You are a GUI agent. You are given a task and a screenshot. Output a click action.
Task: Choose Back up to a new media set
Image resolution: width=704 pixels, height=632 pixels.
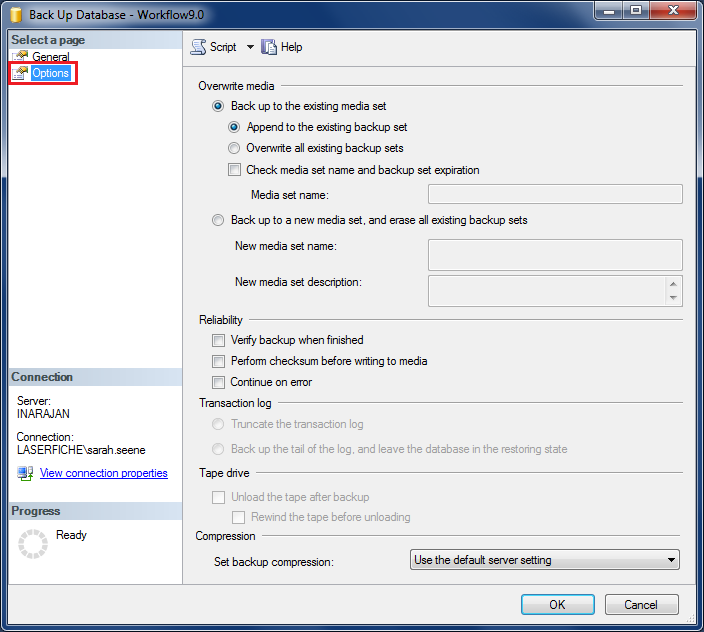click(219, 220)
